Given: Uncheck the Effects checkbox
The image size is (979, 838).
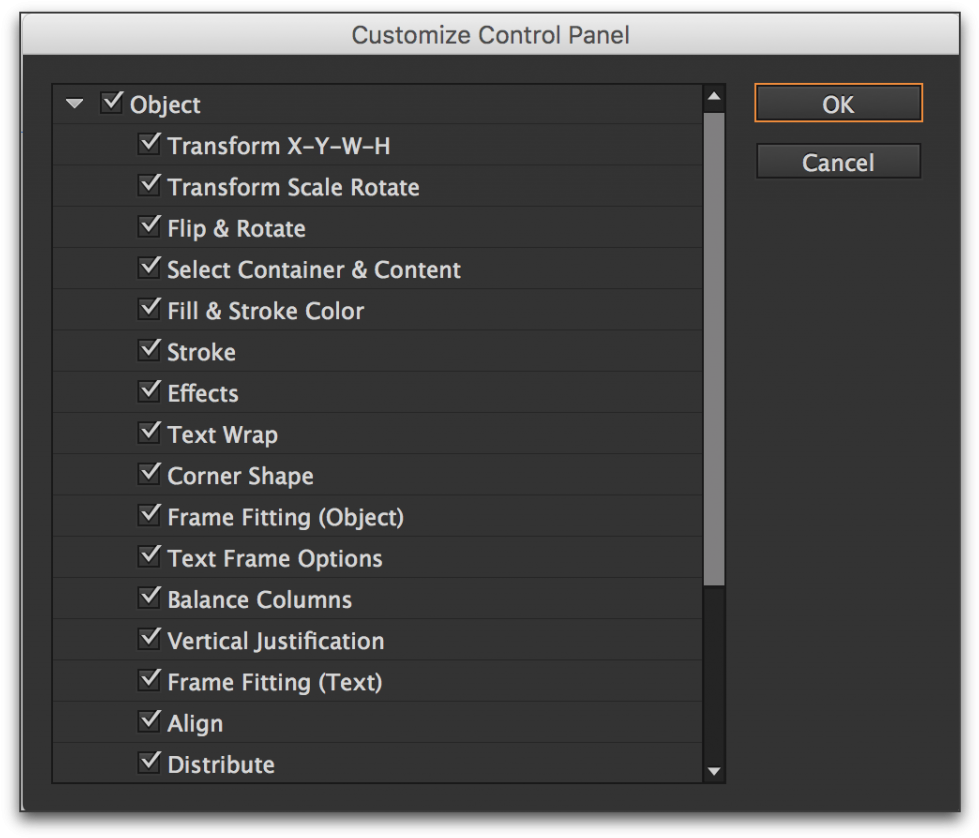Looking at the screenshot, I should (x=149, y=392).
